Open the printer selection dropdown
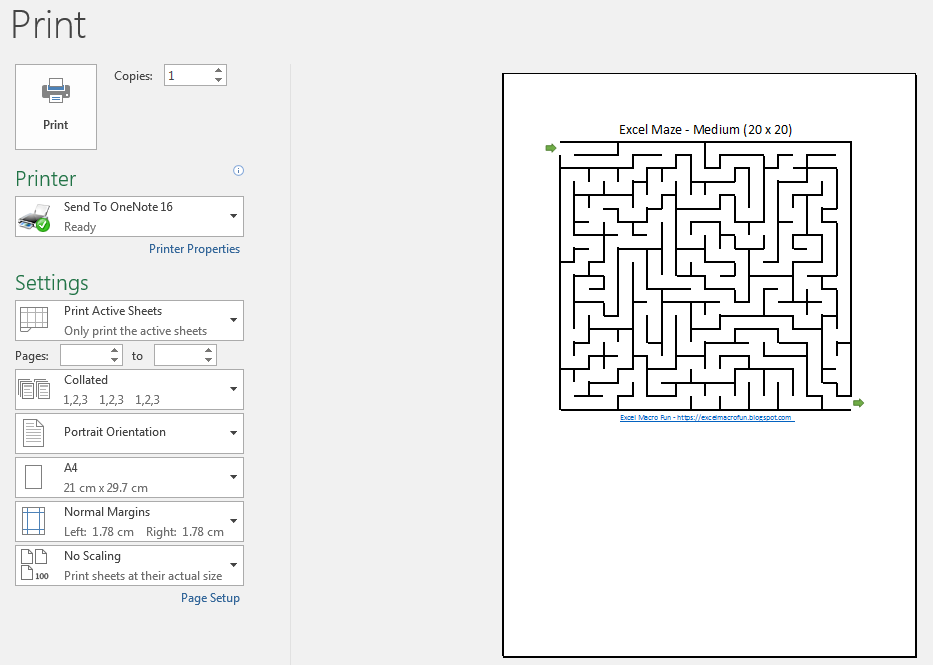Screen dimensions: 933x665 (x=235, y=216)
